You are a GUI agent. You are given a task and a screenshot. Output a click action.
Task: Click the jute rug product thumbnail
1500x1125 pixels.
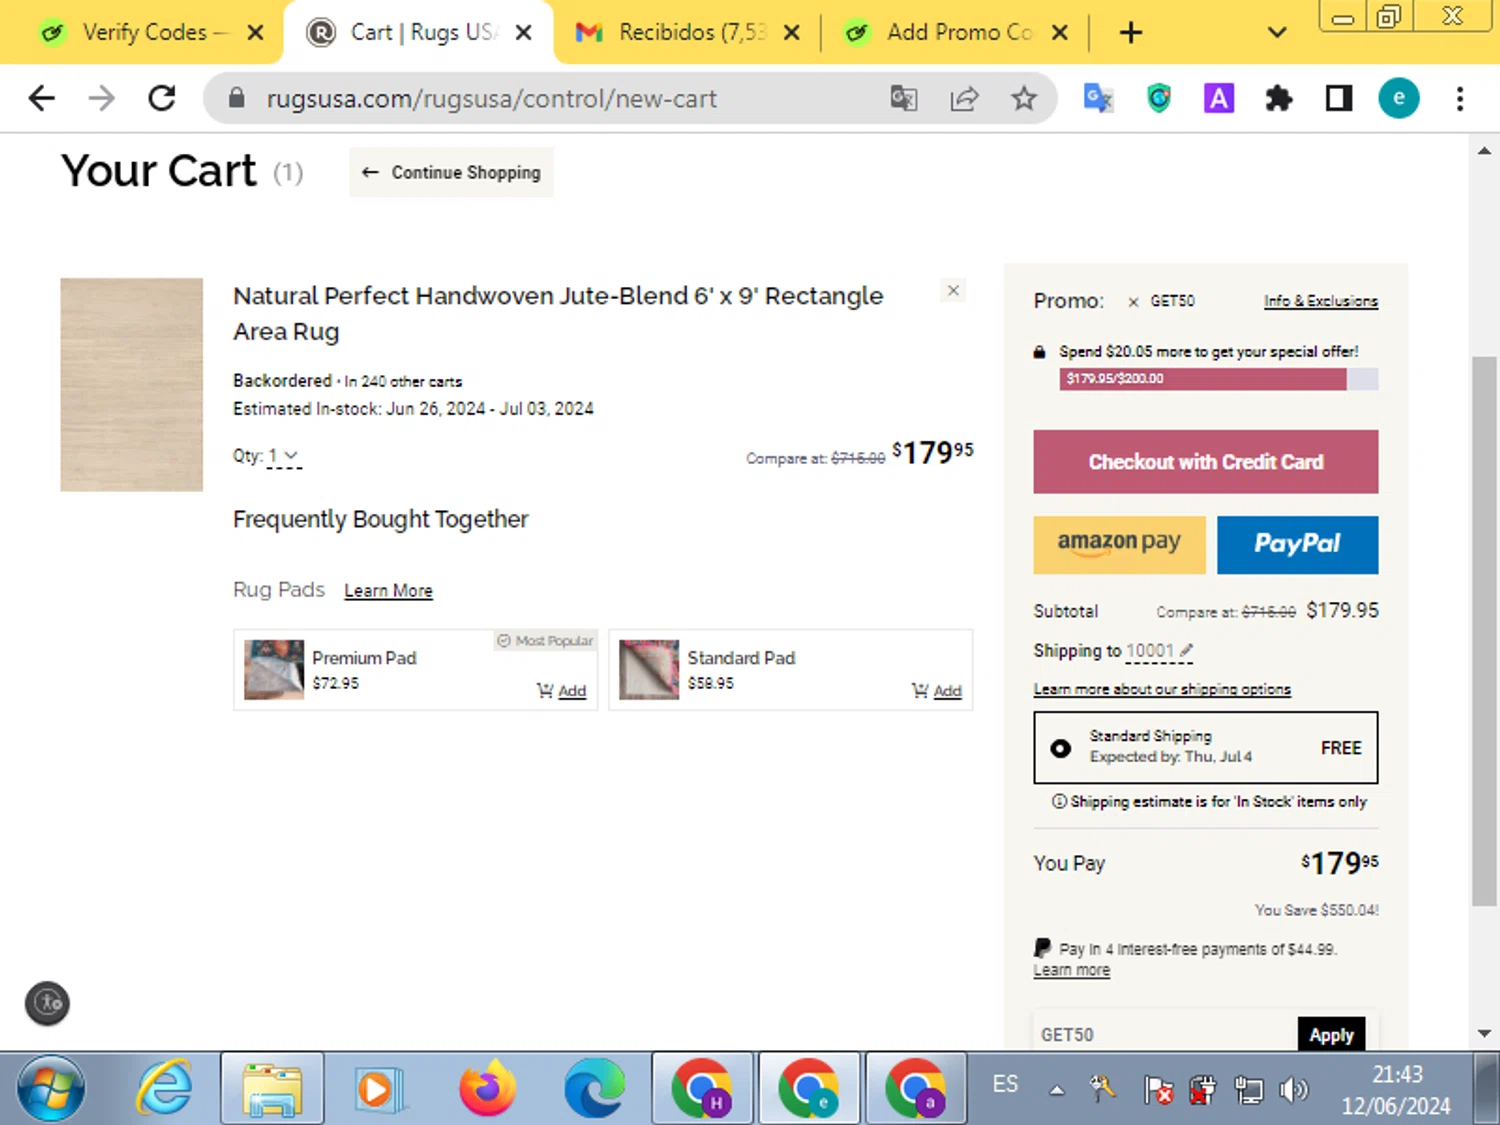point(131,384)
